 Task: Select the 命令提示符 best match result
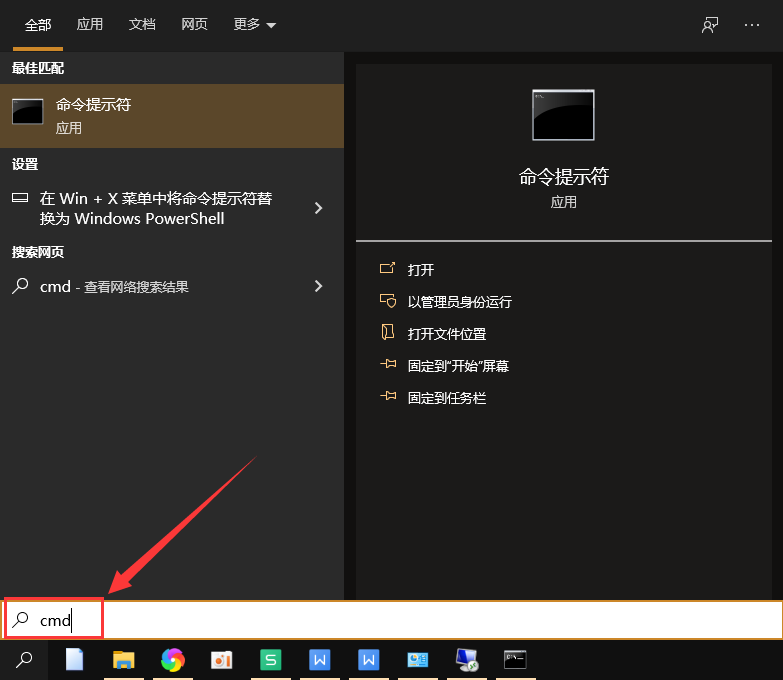172,116
